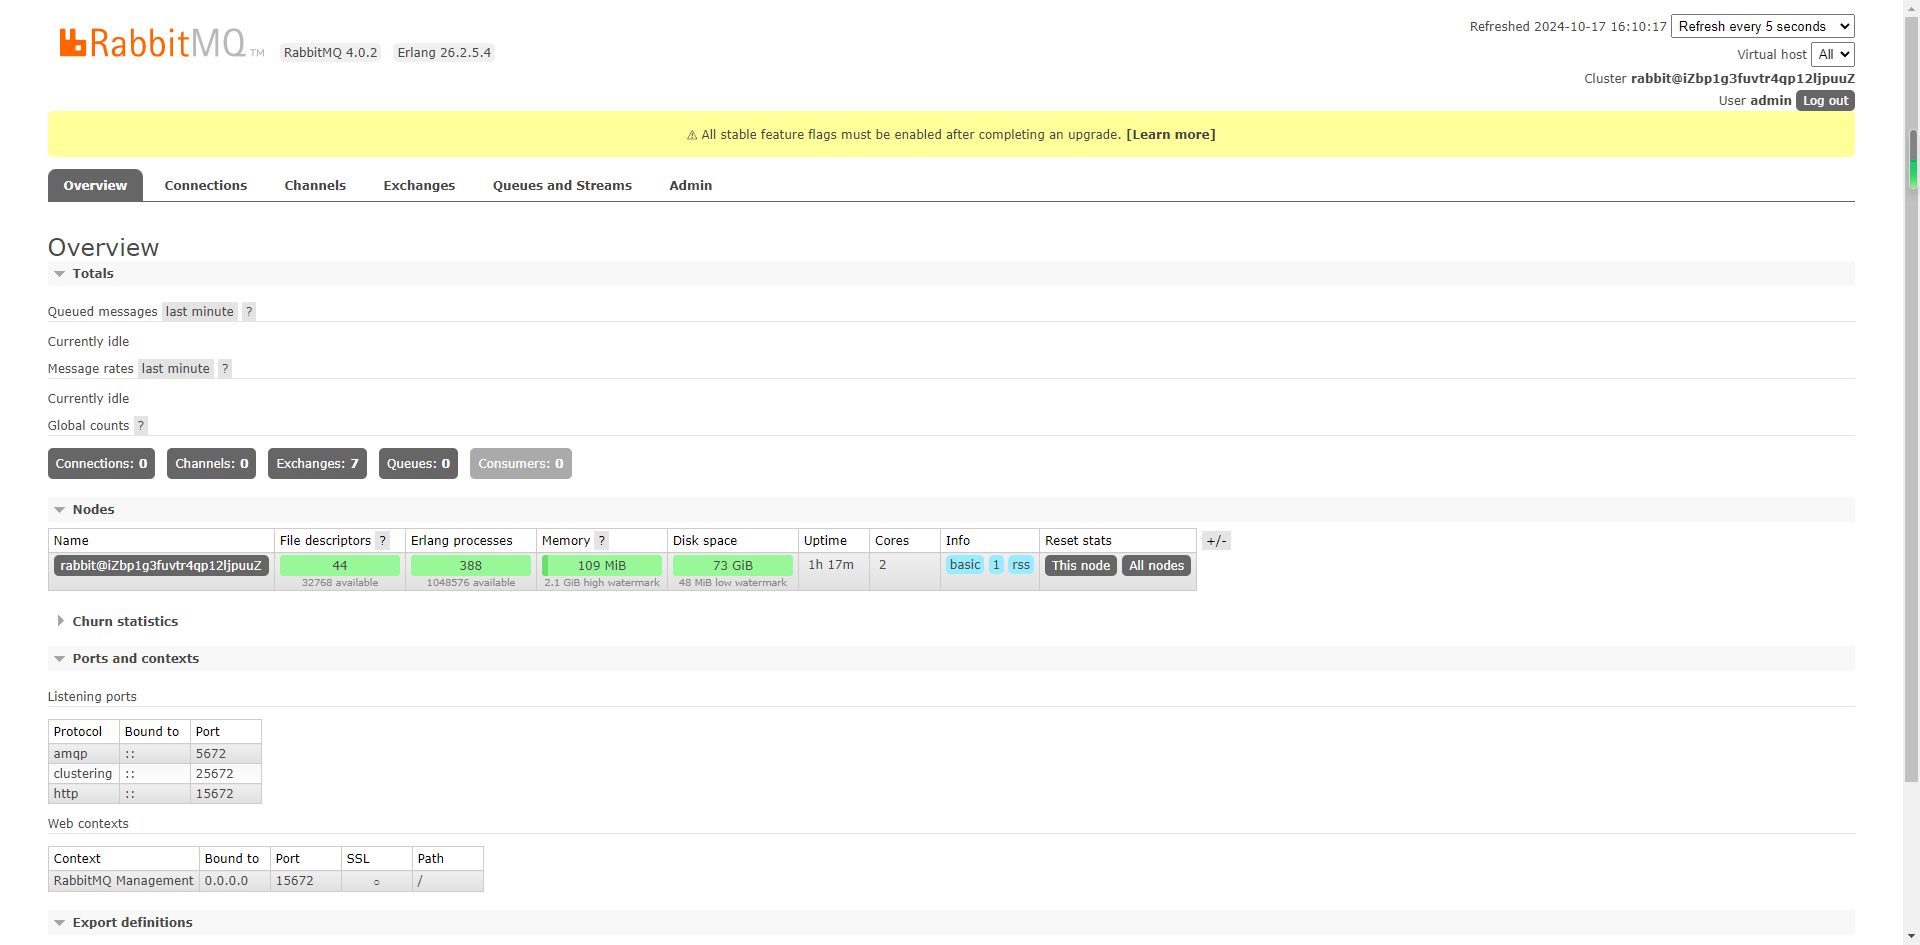Open the Channels: 0 count
The image size is (1920, 945).
pos(212,464)
